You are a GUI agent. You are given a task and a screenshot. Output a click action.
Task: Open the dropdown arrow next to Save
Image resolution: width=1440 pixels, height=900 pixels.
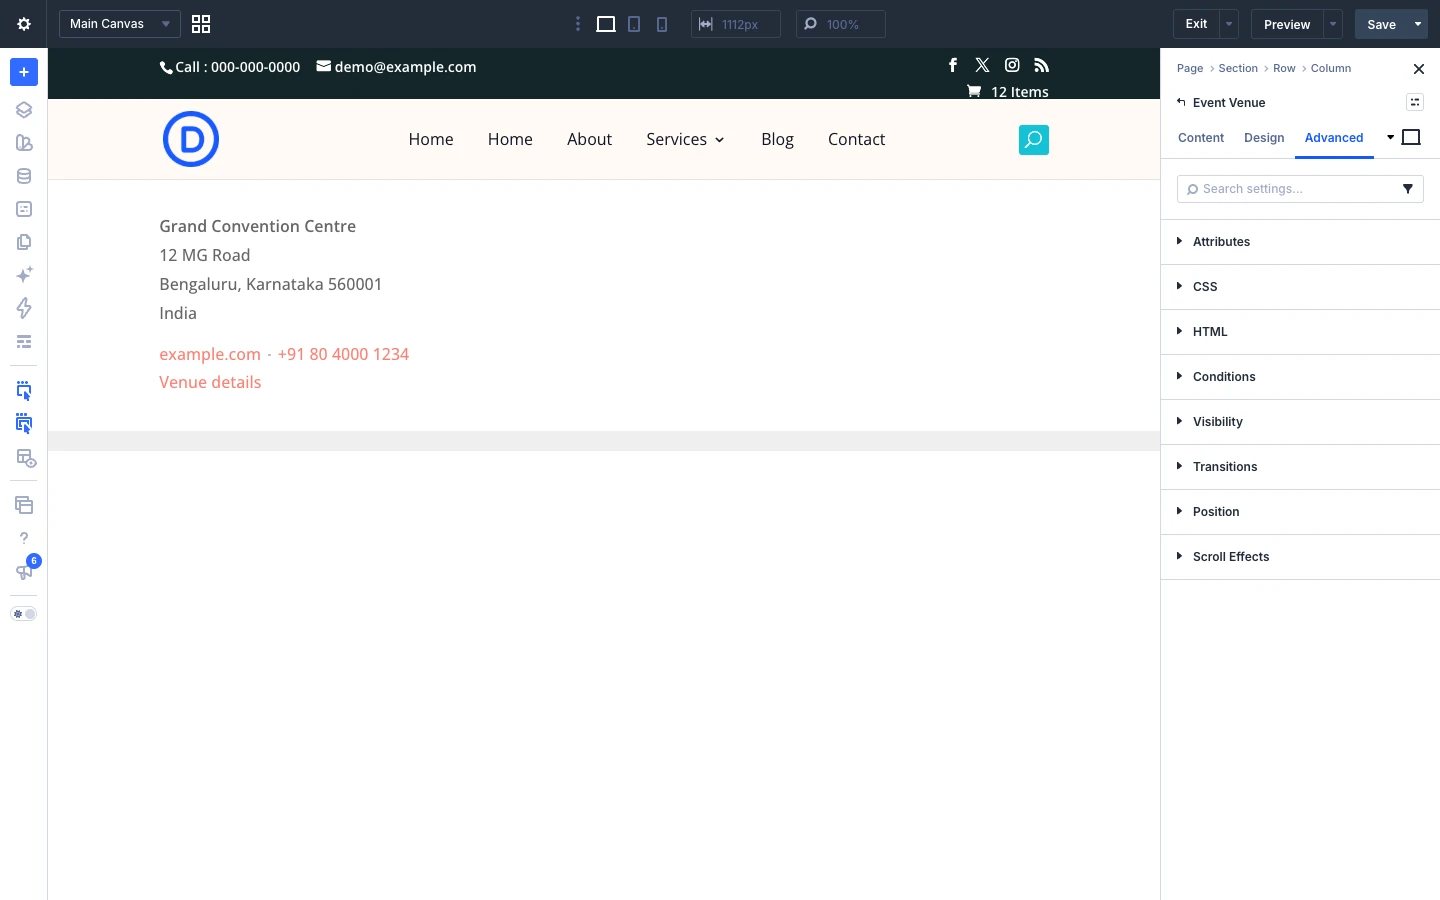tap(1418, 24)
